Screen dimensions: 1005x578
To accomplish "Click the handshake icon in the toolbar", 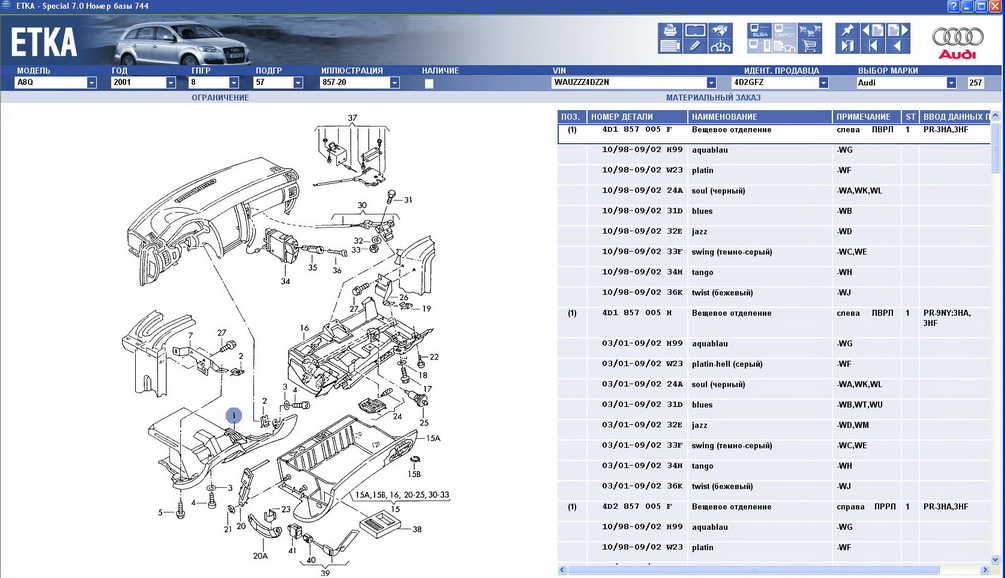I will click(x=720, y=46).
